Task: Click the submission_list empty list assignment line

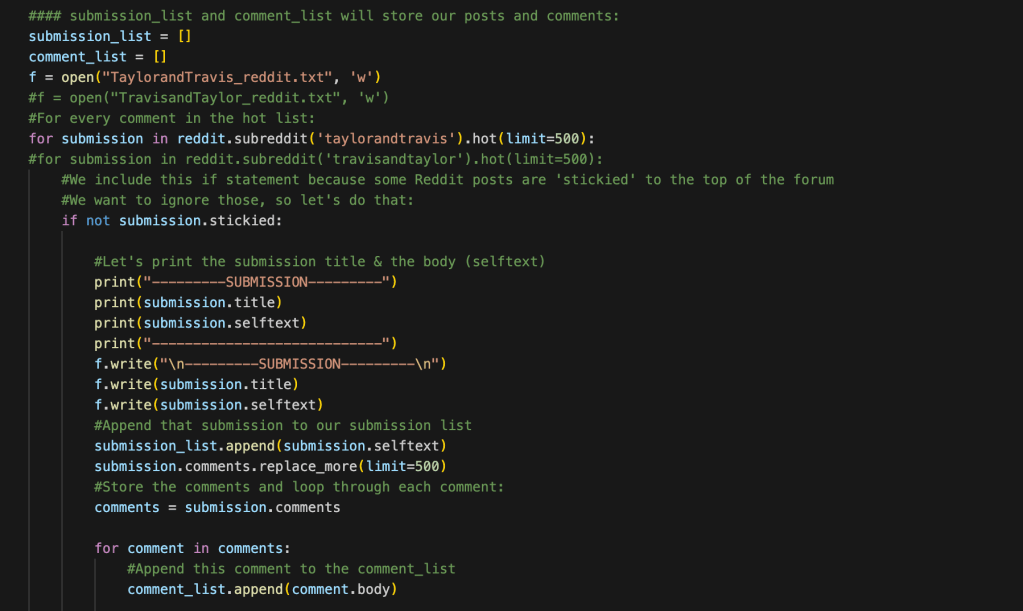Action: (x=110, y=36)
